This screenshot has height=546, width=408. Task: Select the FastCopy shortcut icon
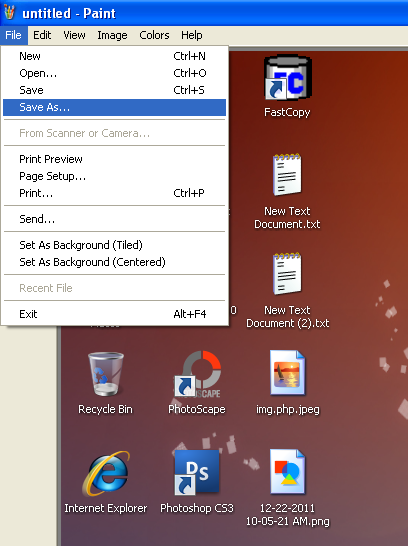(x=288, y=78)
